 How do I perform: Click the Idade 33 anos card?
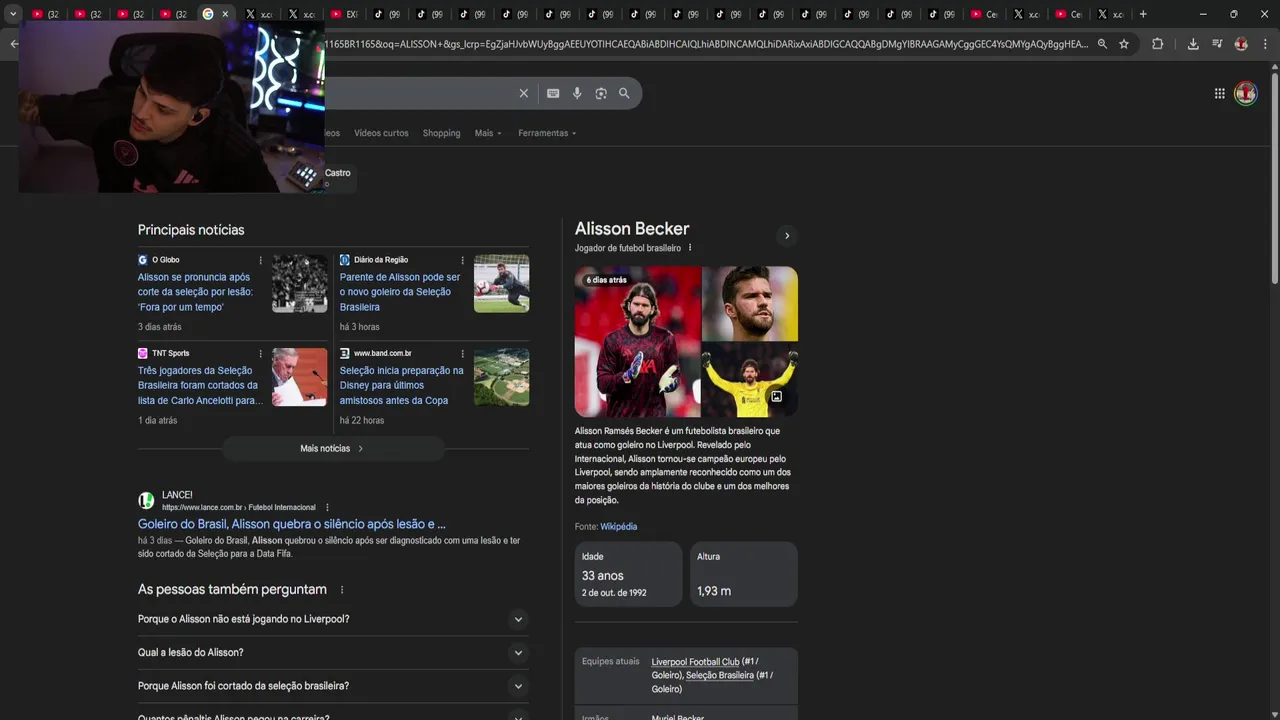point(628,574)
